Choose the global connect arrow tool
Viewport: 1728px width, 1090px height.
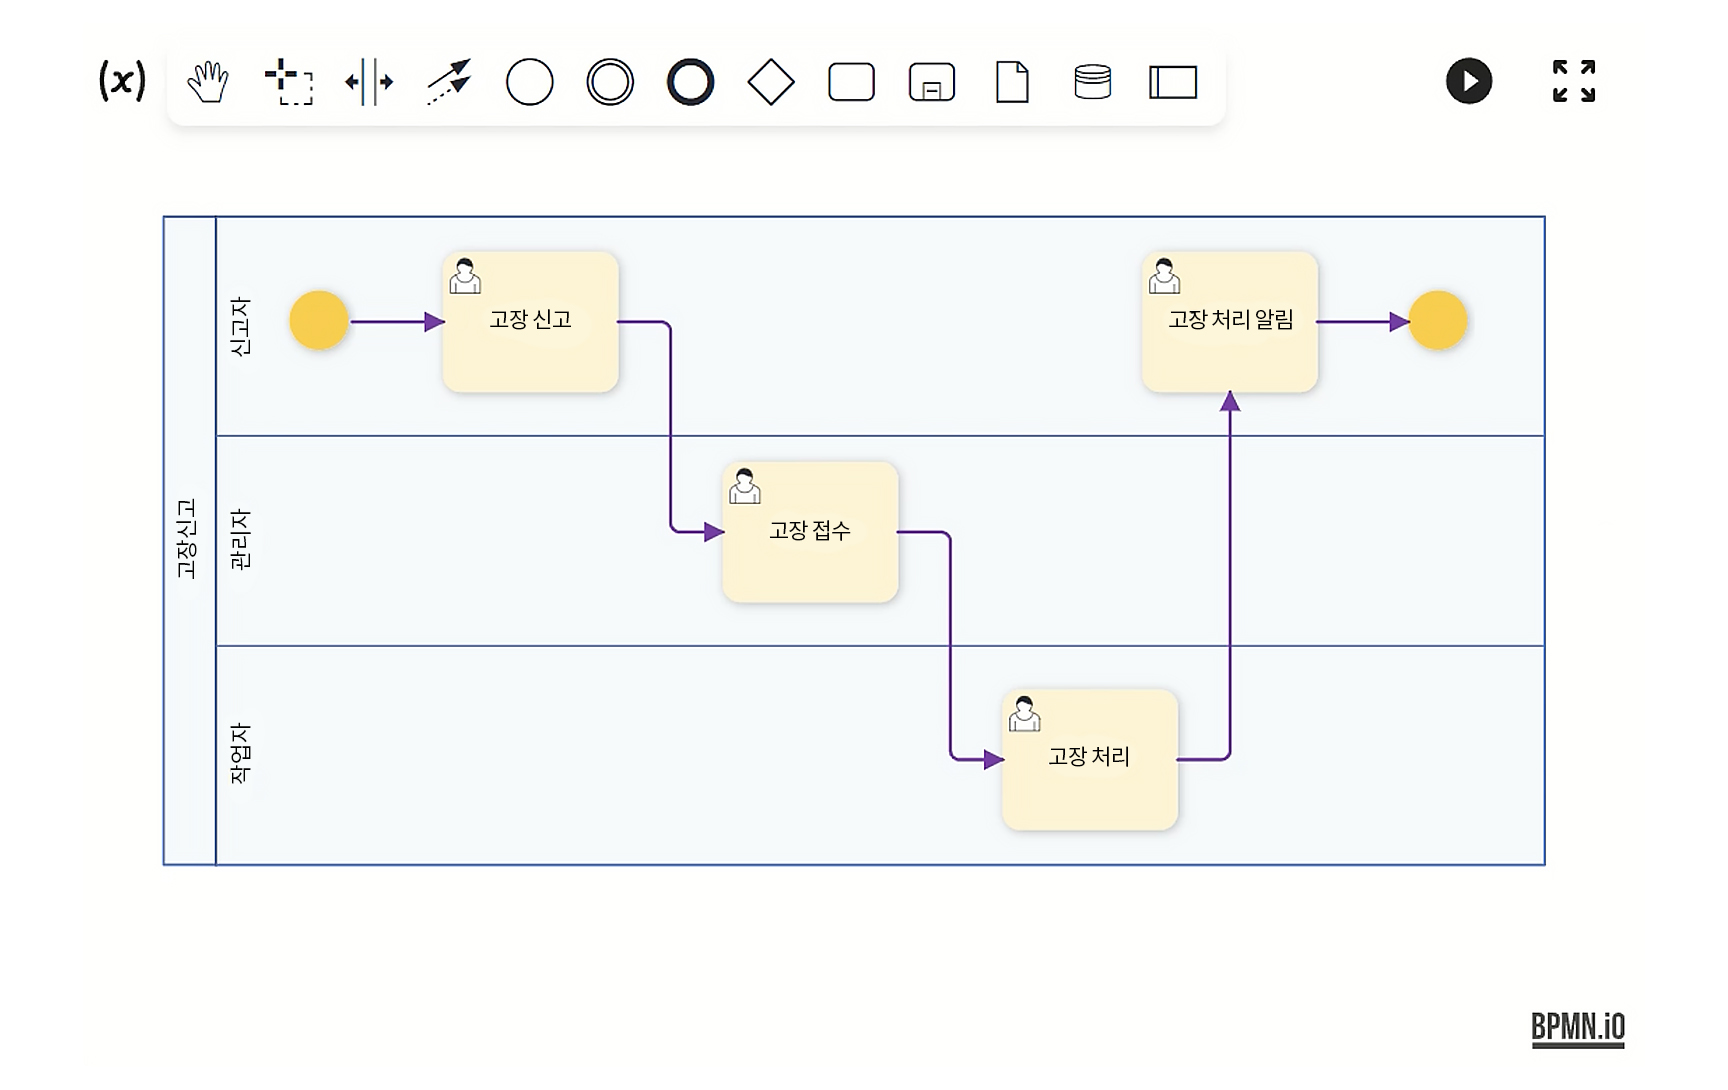(x=449, y=82)
